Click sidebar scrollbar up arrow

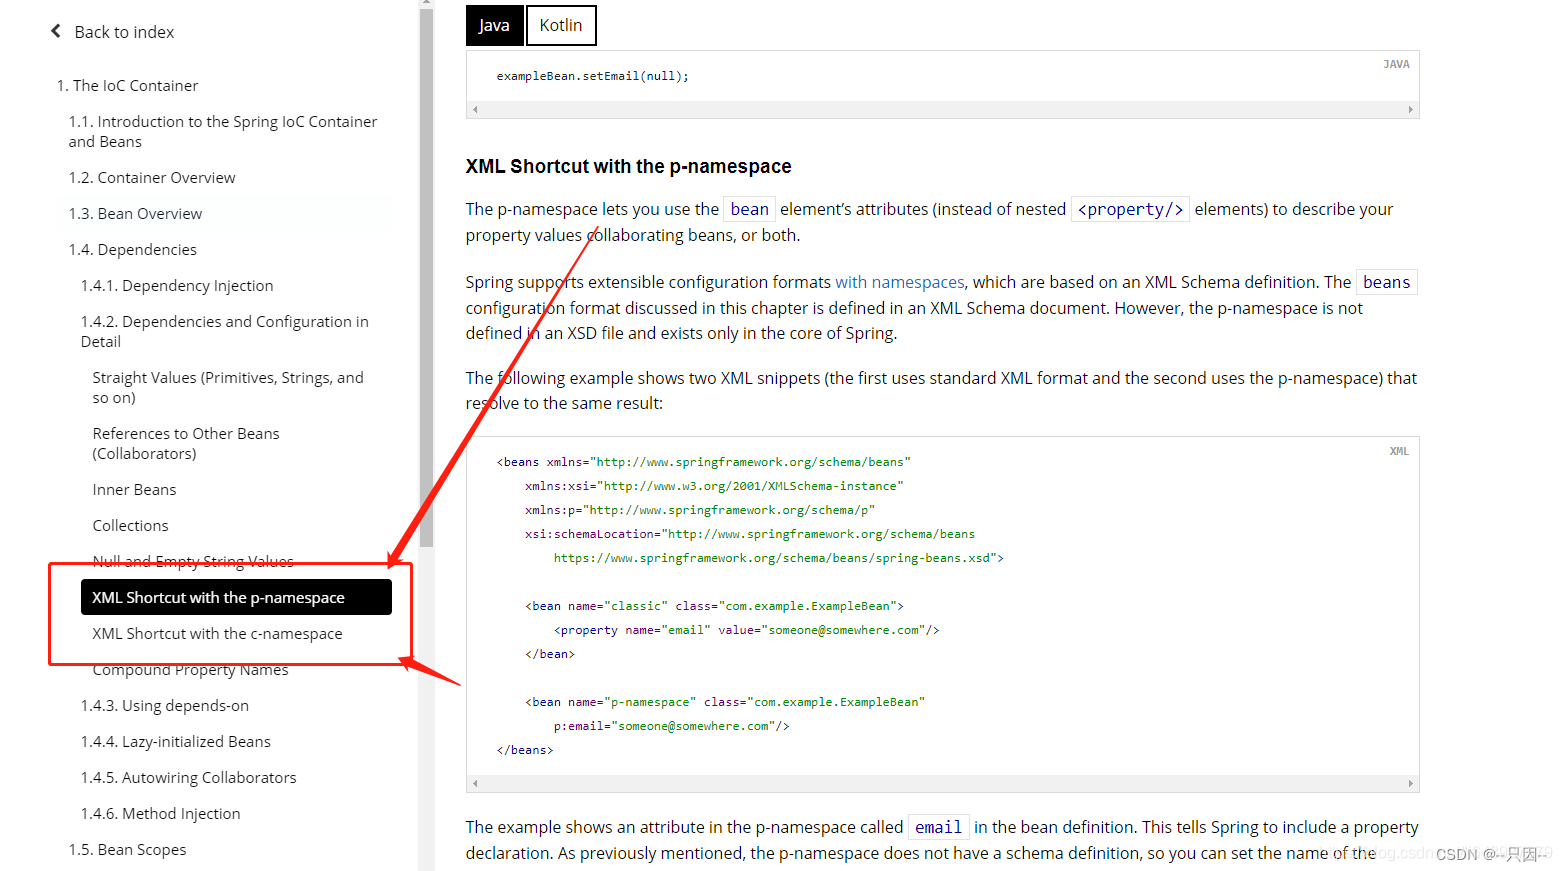click(x=427, y=4)
